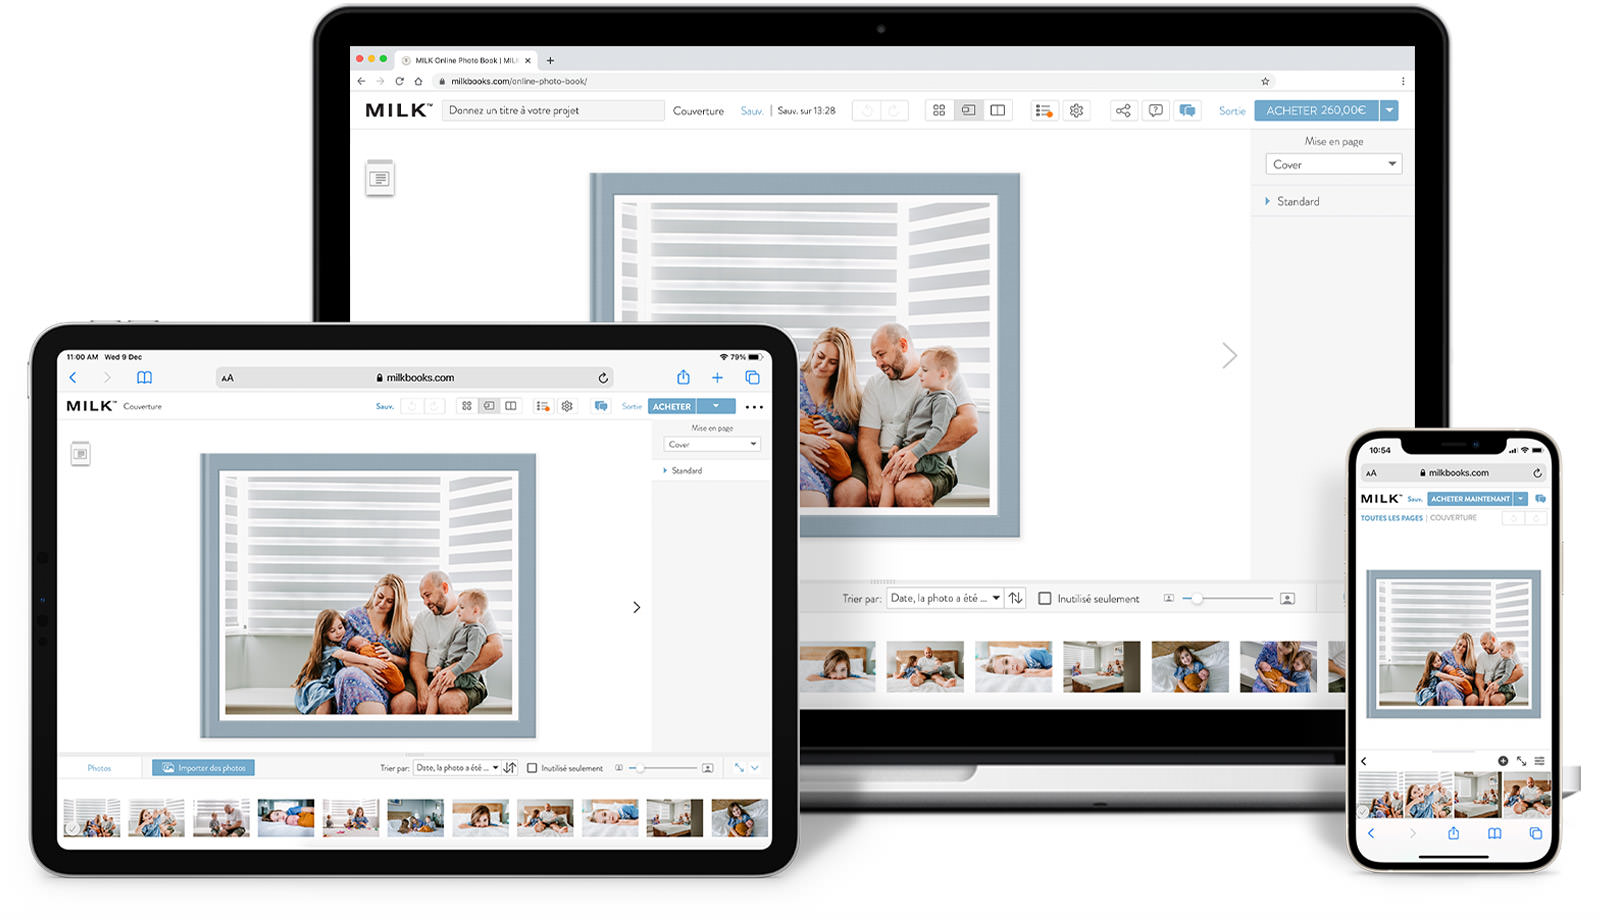Screen dimensions: 1600x920
Task: Select first photo thumbnail in tablet tray
Action: pyautogui.click(x=92, y=817)
